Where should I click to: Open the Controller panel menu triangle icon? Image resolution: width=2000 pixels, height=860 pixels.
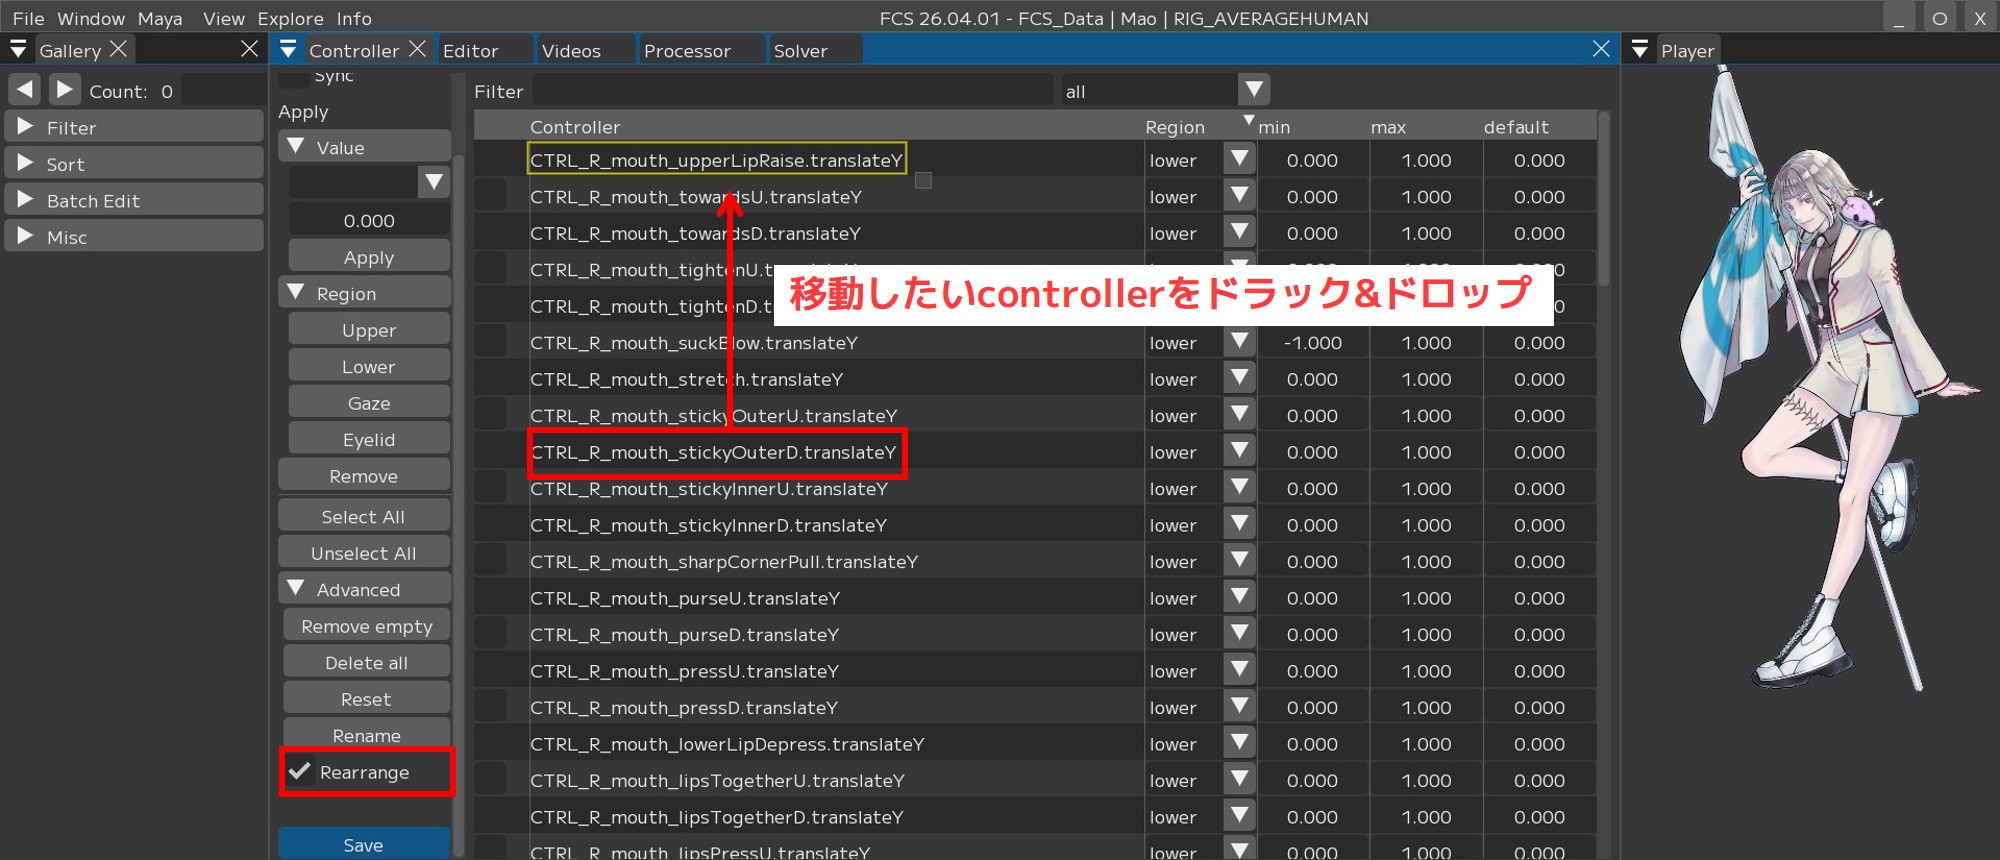click(288, 50)
